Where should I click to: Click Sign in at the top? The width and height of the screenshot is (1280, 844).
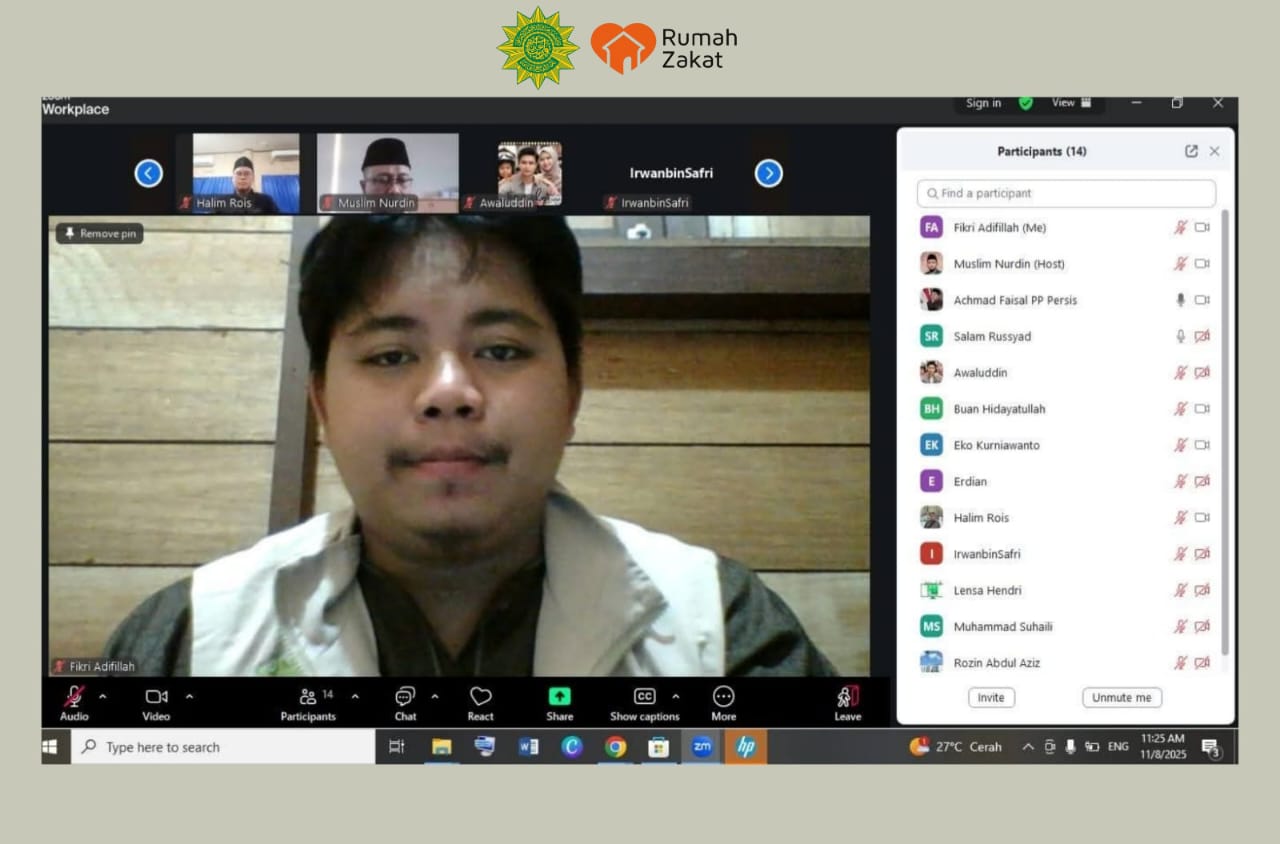pos(983,103)
